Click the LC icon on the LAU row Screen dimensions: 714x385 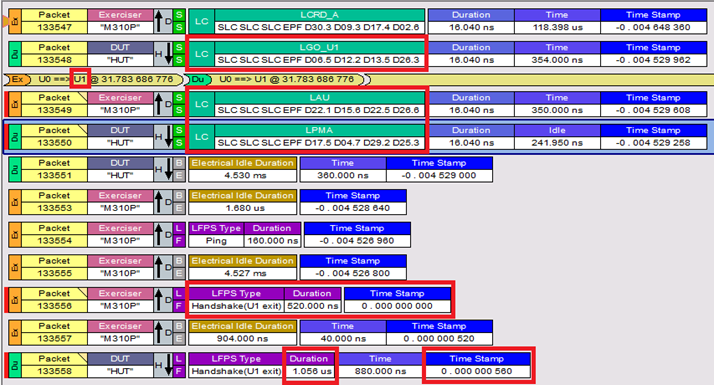pyautogui.click(x=201, y=104)
